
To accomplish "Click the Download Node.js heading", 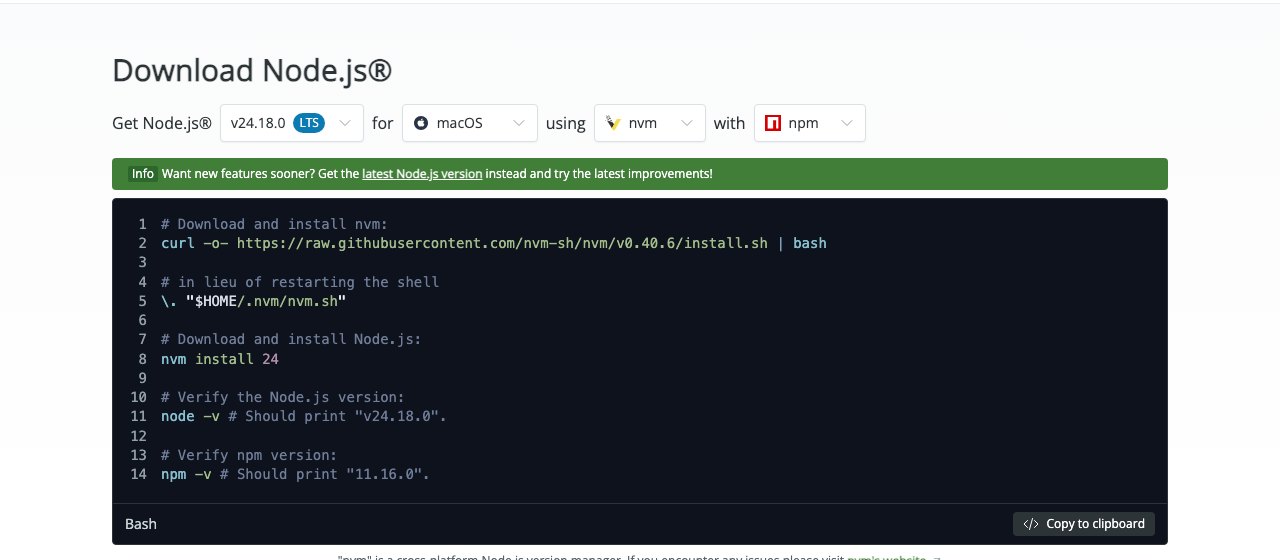I will coord(252,71).
